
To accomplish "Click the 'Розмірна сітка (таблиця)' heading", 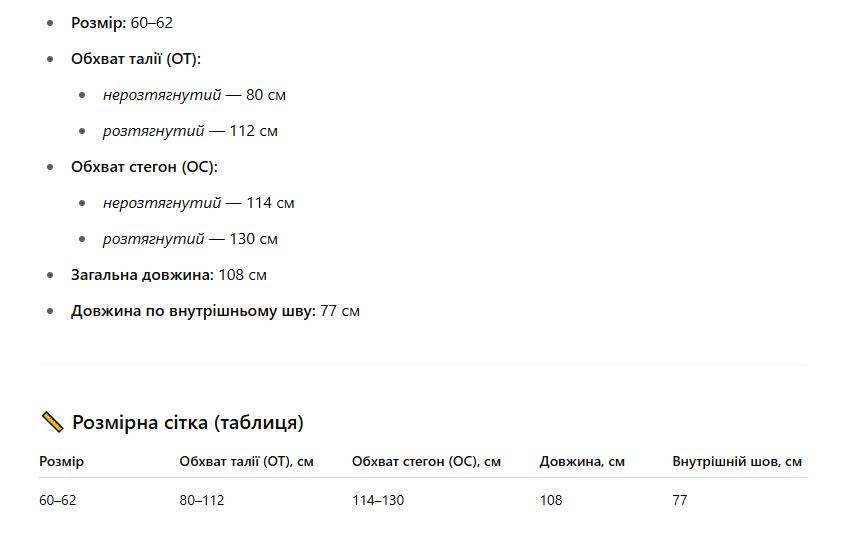I will [188, 422].
